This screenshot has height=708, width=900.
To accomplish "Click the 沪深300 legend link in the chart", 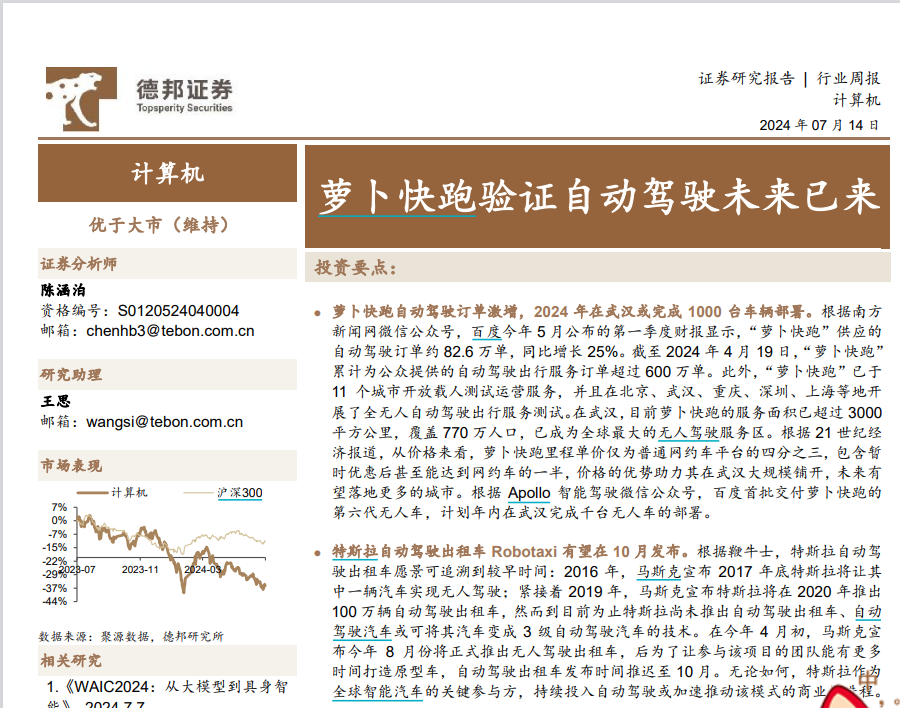I will coord(239,493).
